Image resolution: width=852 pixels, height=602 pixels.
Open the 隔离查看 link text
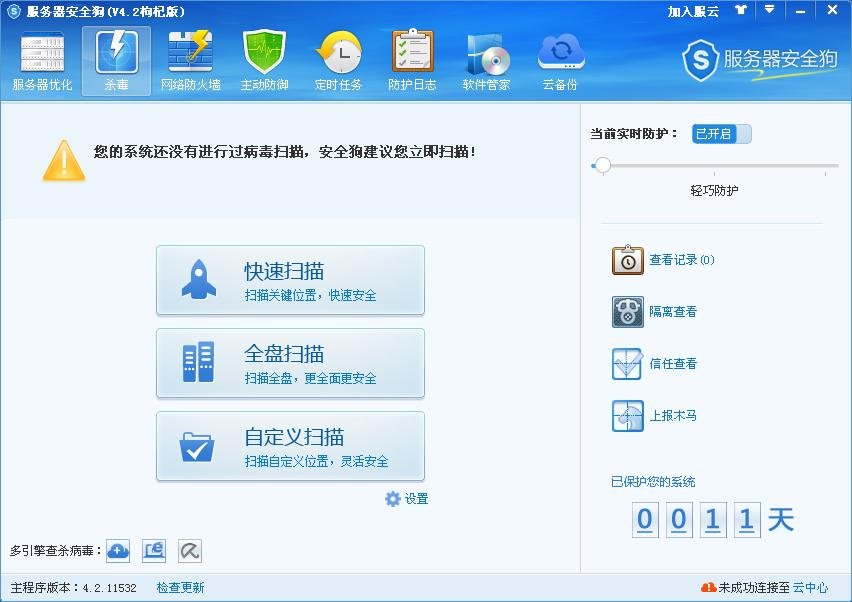673,312
